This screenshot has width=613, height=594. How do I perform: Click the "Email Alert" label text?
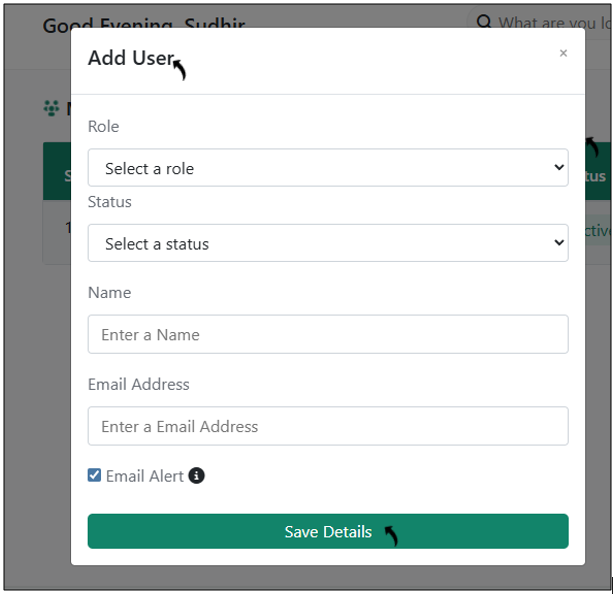145,476
